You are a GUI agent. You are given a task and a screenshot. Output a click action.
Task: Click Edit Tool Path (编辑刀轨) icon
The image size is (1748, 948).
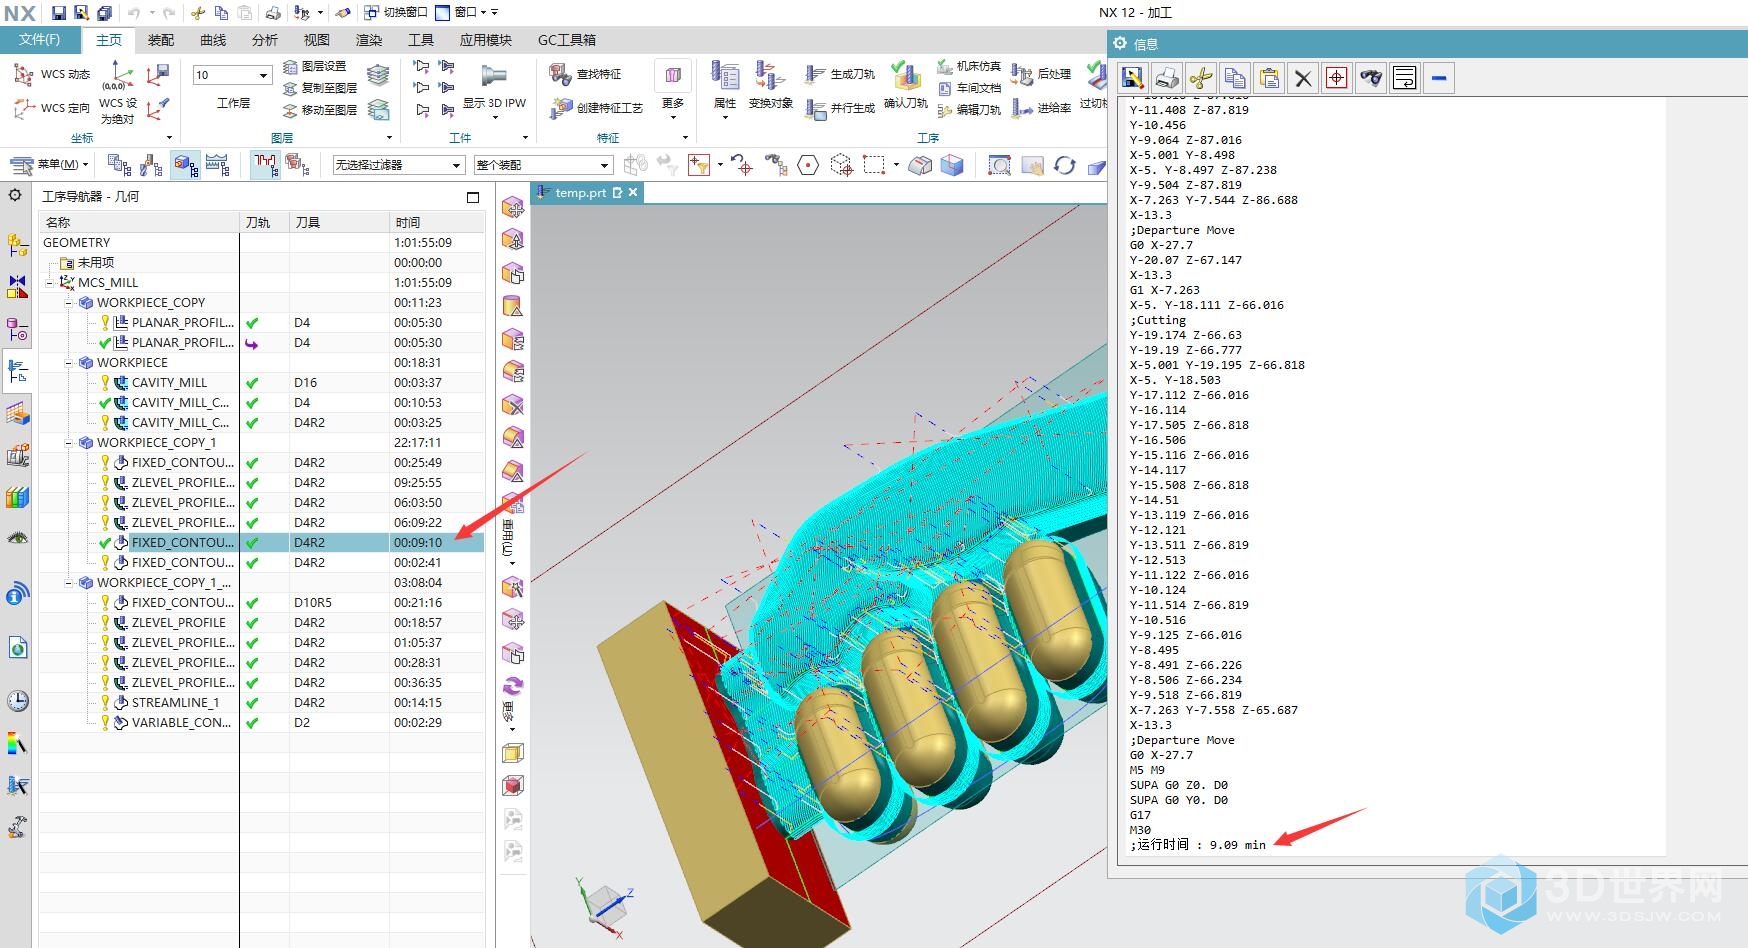pos(945,110)
